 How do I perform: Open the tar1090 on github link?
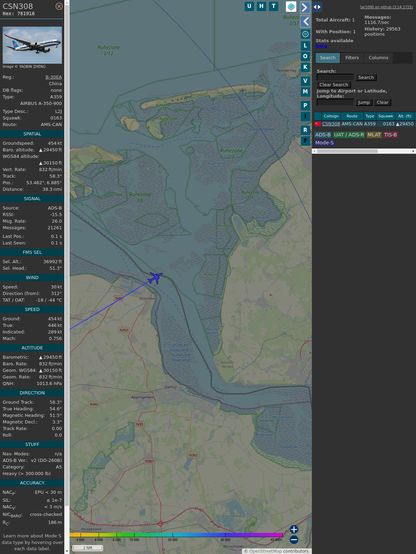tap(386, 7)
